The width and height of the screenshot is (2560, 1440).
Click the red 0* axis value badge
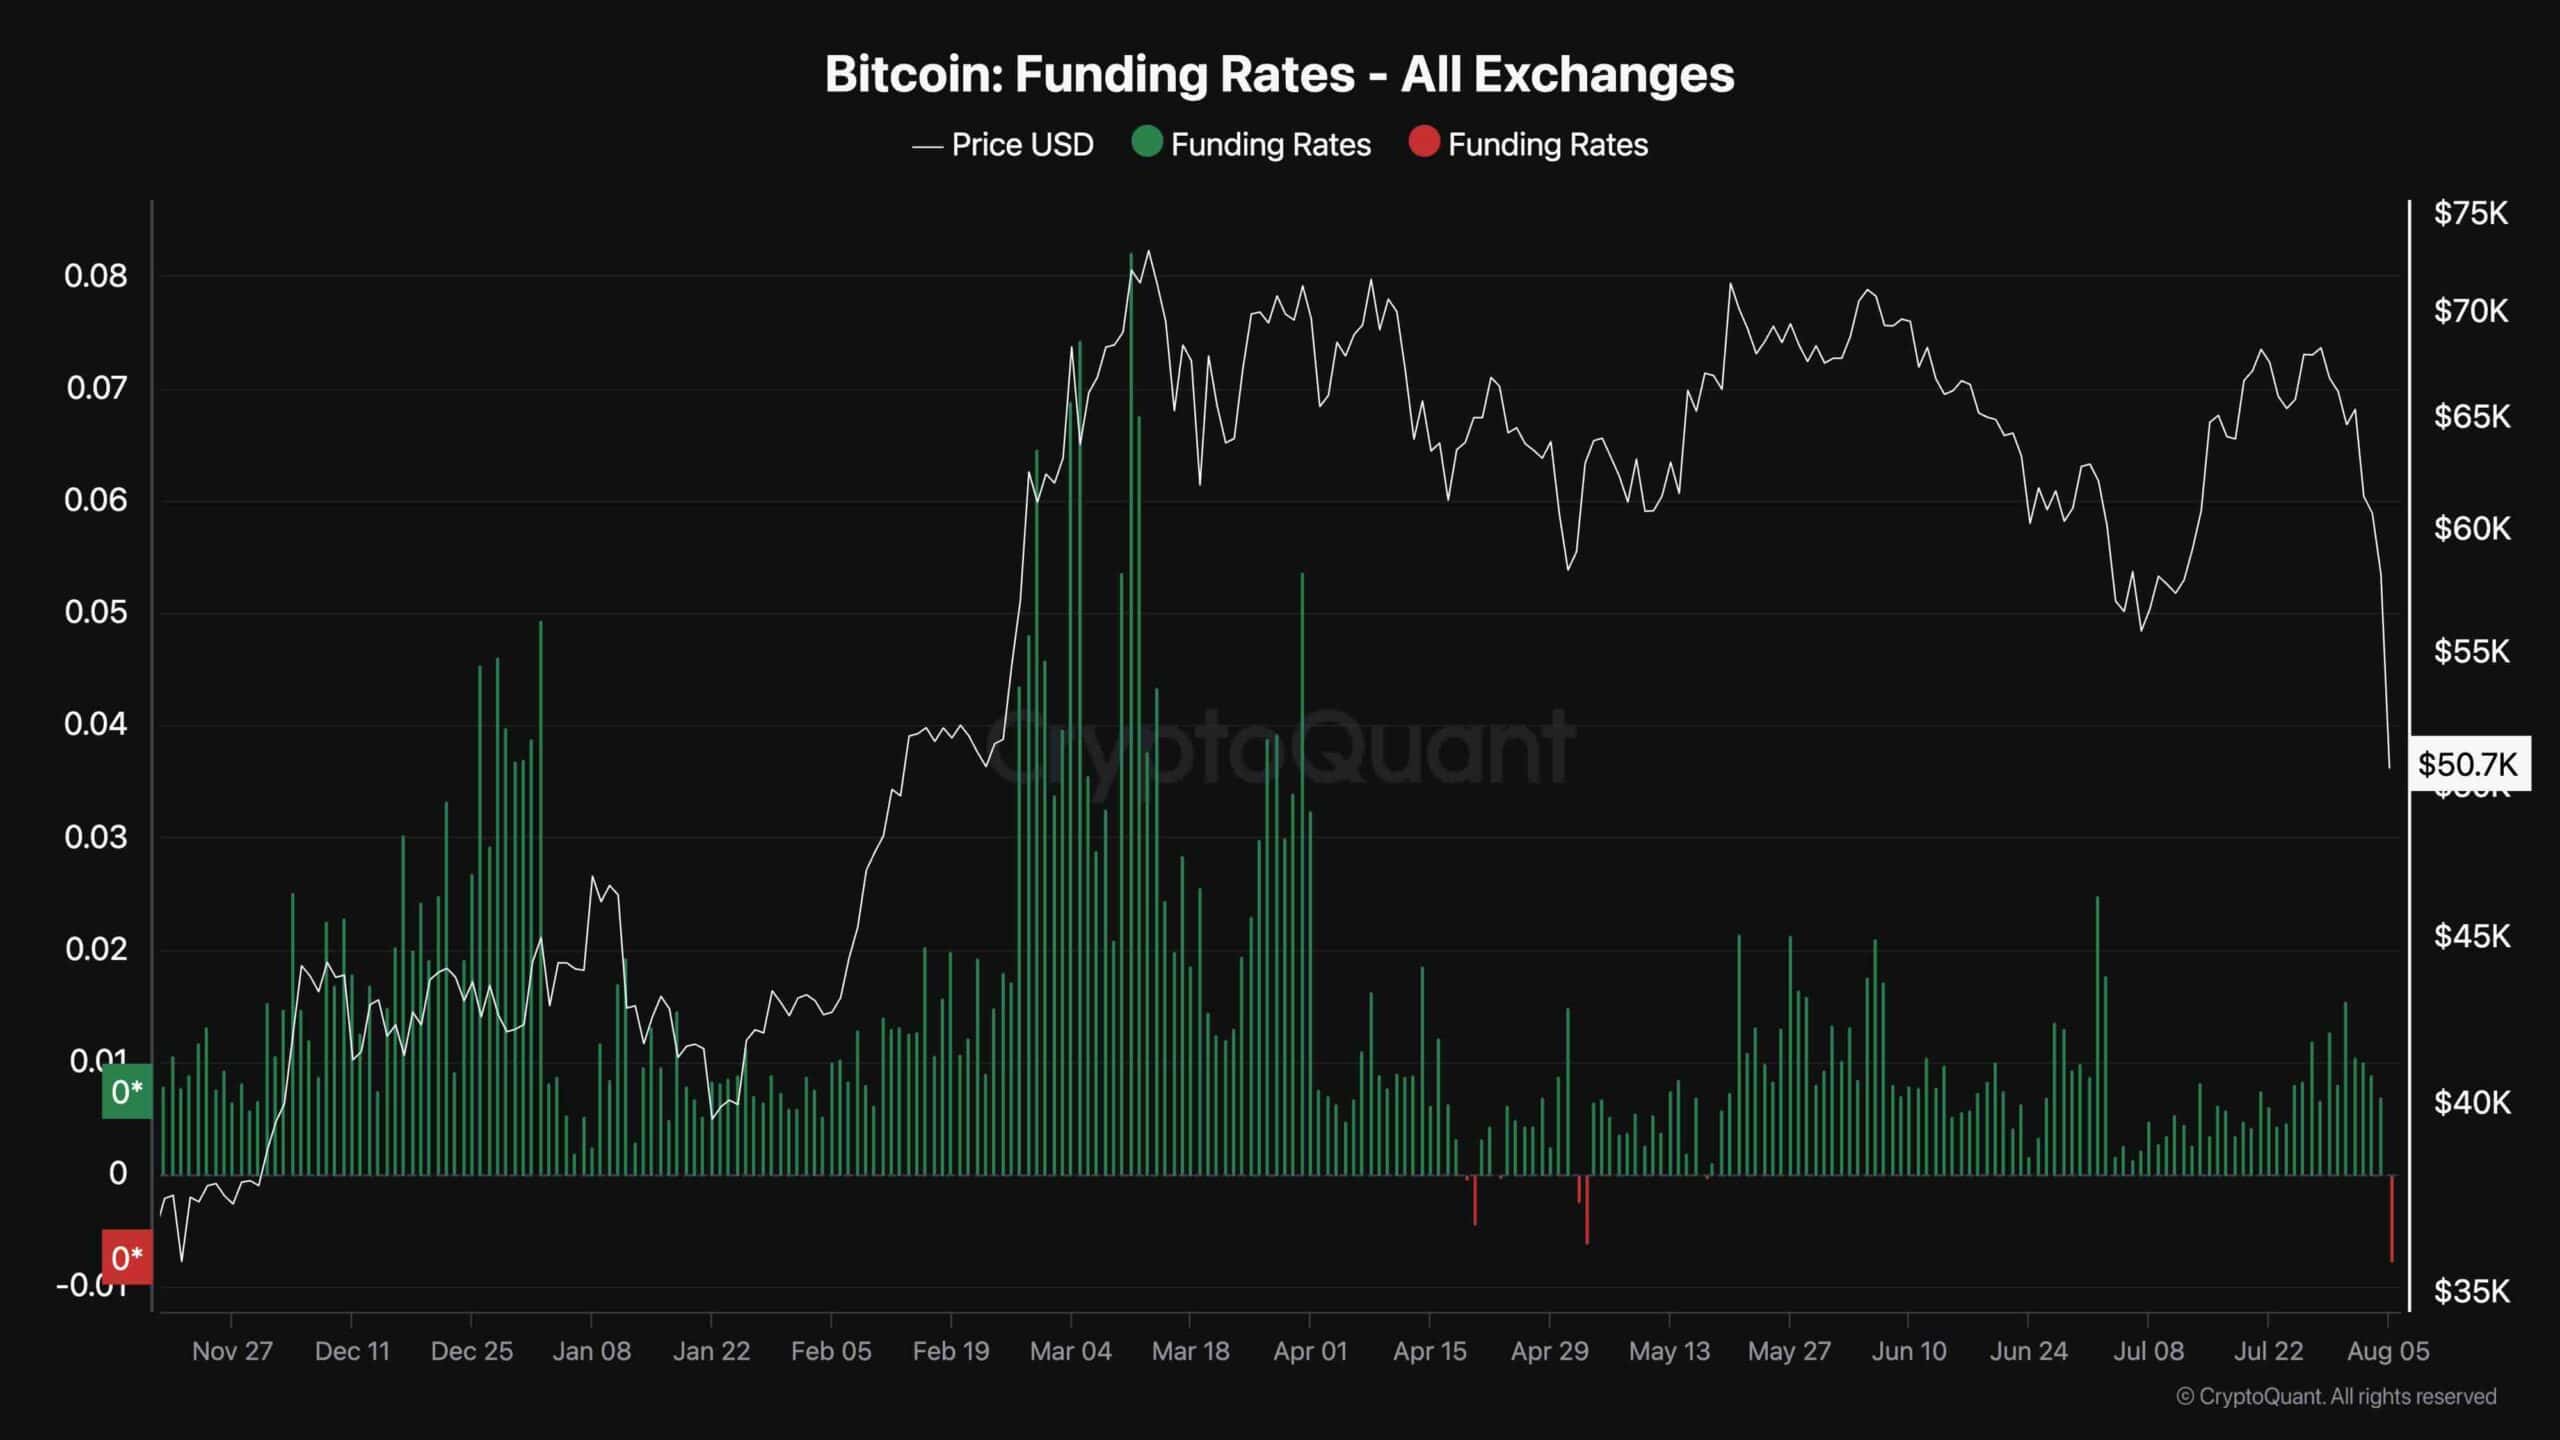point(127,1257)
